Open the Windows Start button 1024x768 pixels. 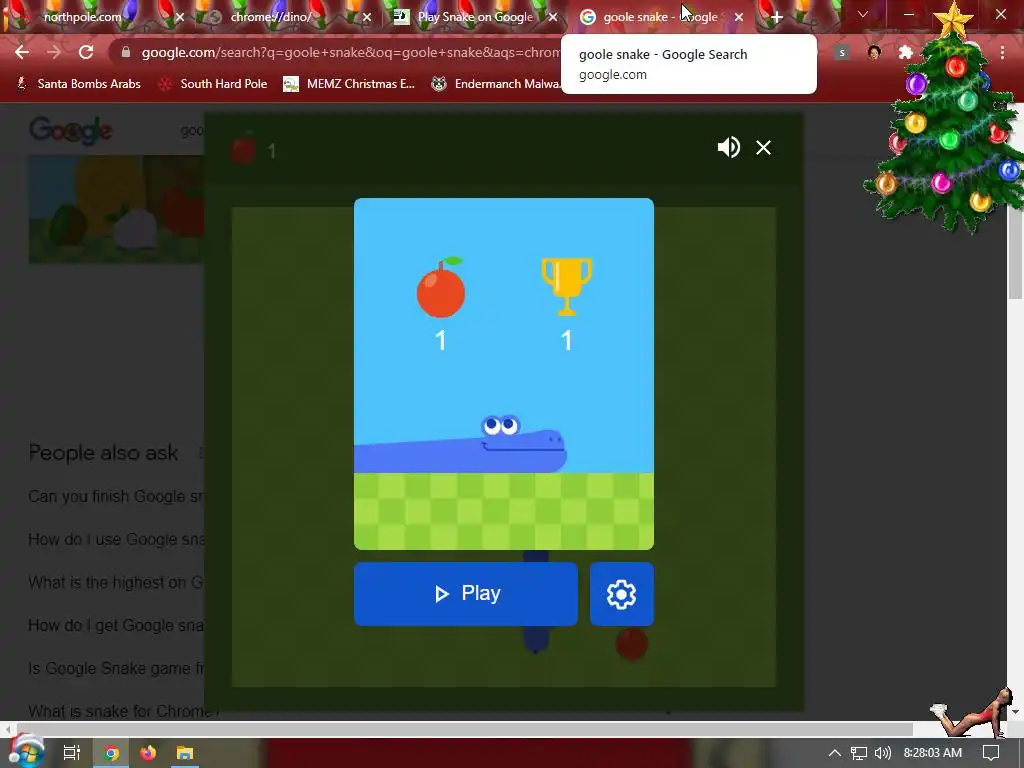click(27, 752)
